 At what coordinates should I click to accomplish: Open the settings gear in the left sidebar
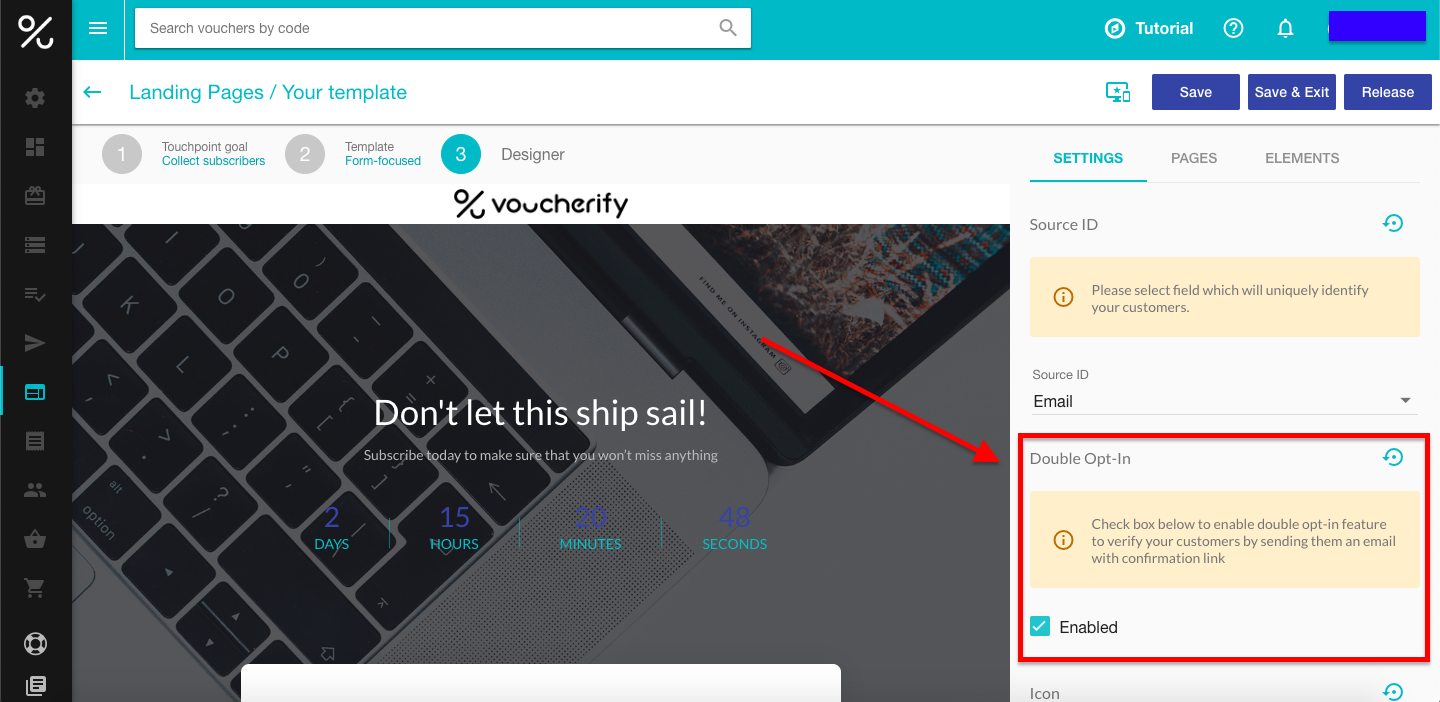[35, 98]
